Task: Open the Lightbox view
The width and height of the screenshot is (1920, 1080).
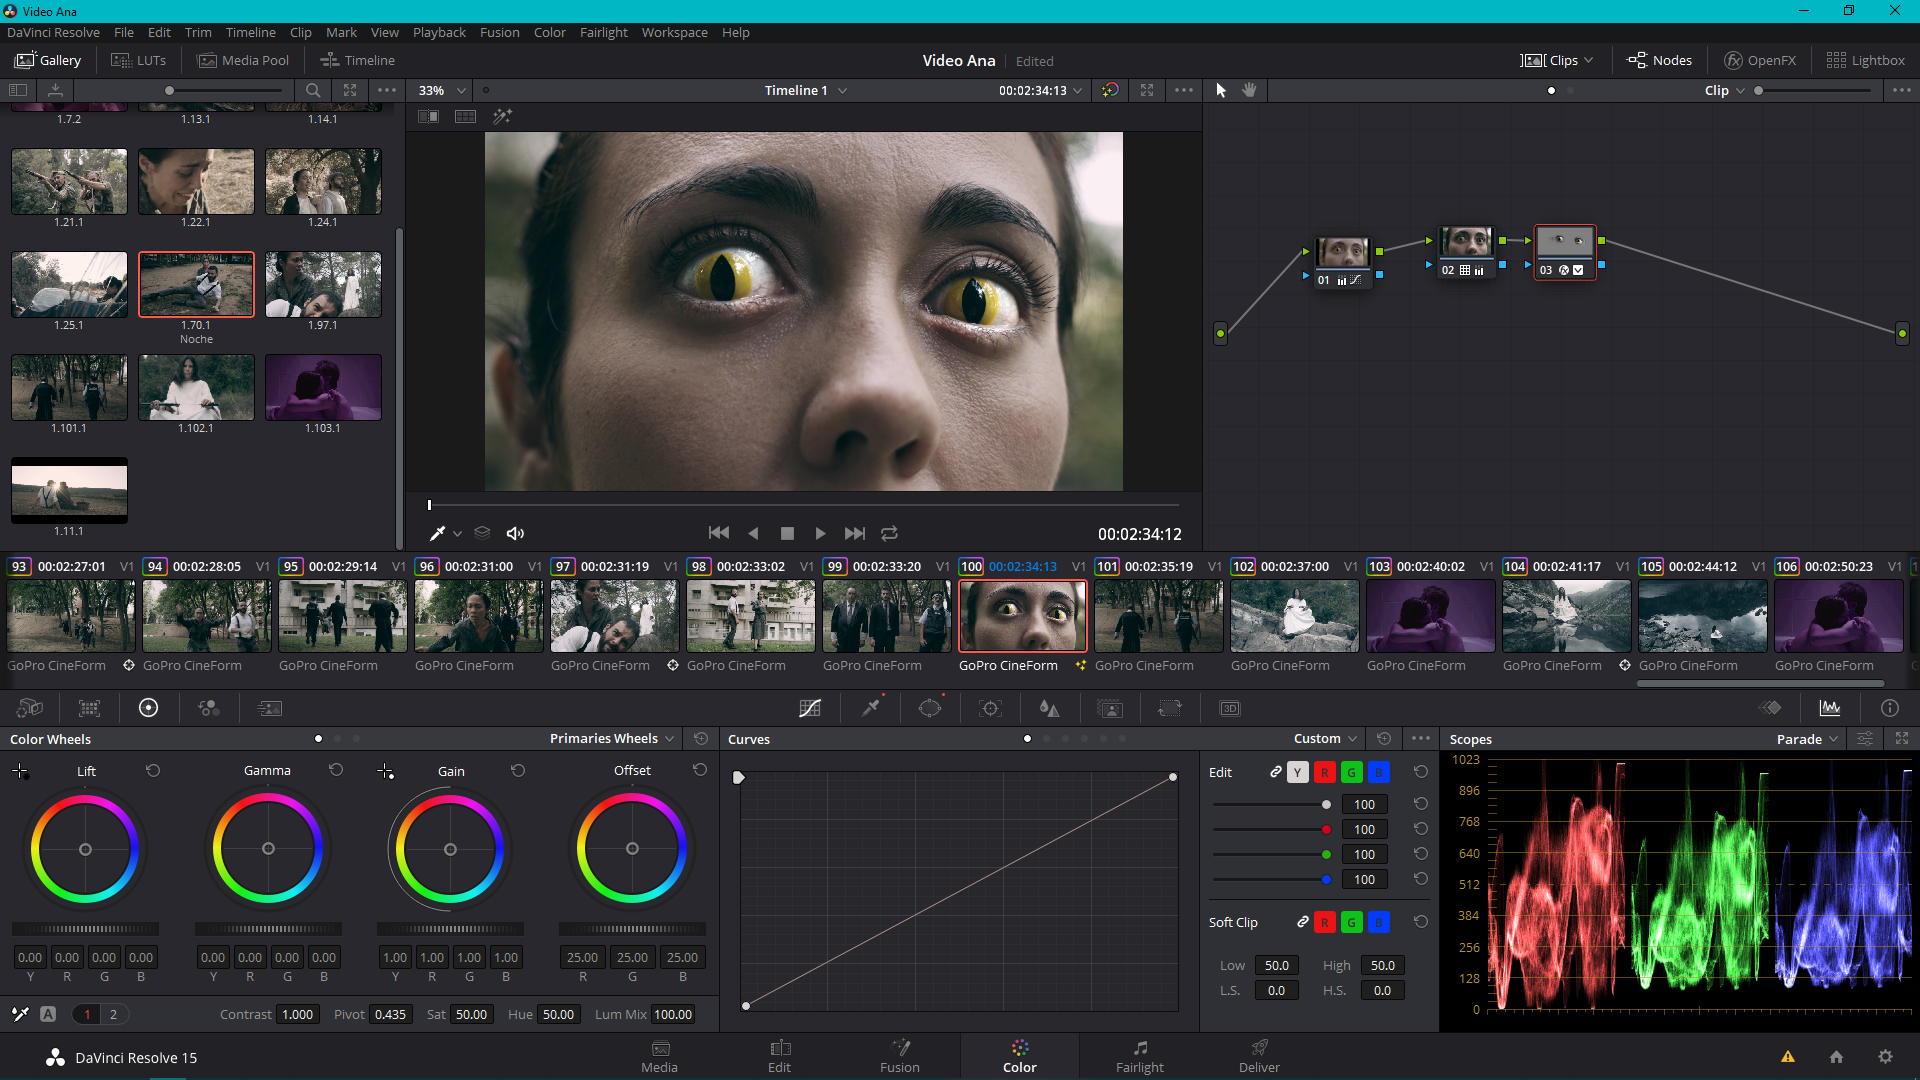Action: click(1866, 60)
